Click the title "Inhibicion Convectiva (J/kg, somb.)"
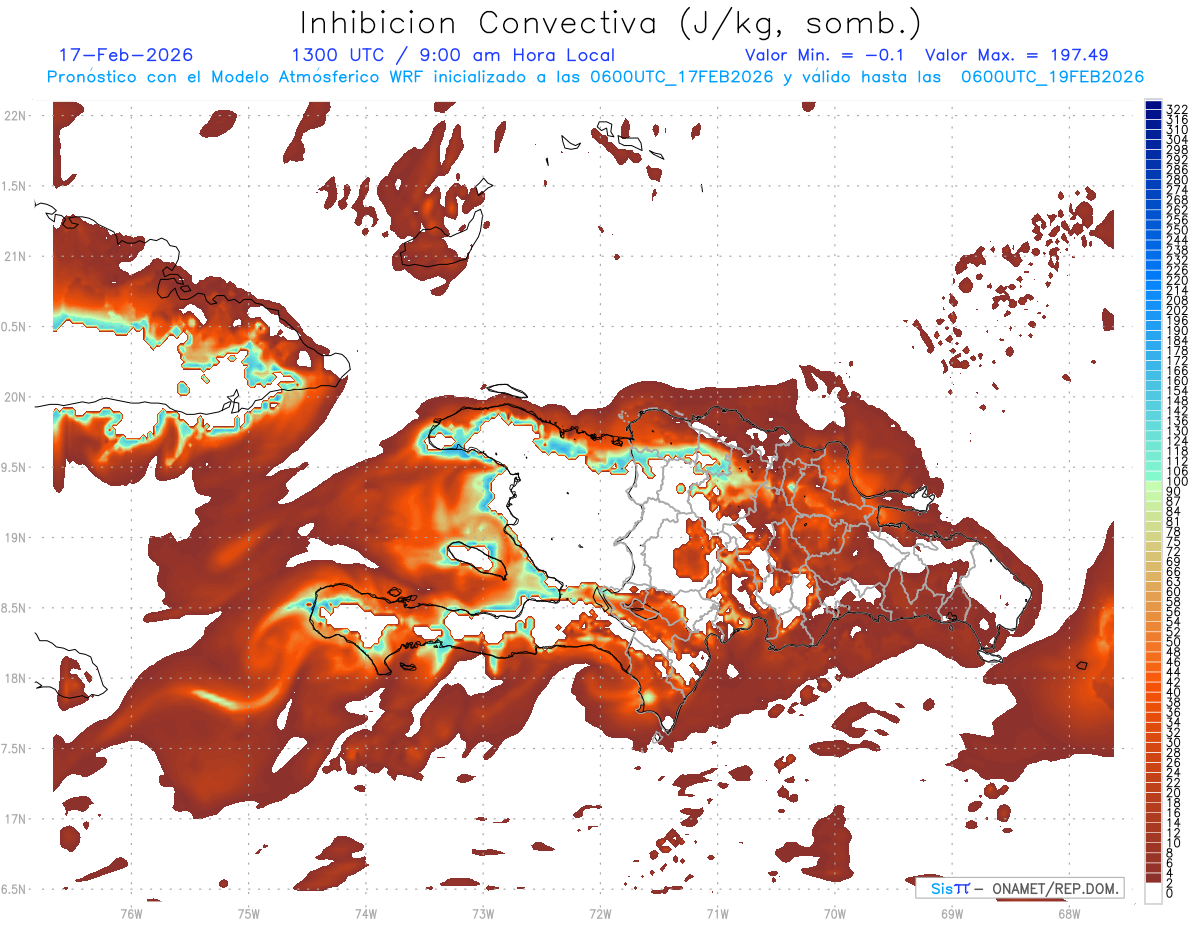This screenshot has height=927, width=1200. (x=611, y=23)
